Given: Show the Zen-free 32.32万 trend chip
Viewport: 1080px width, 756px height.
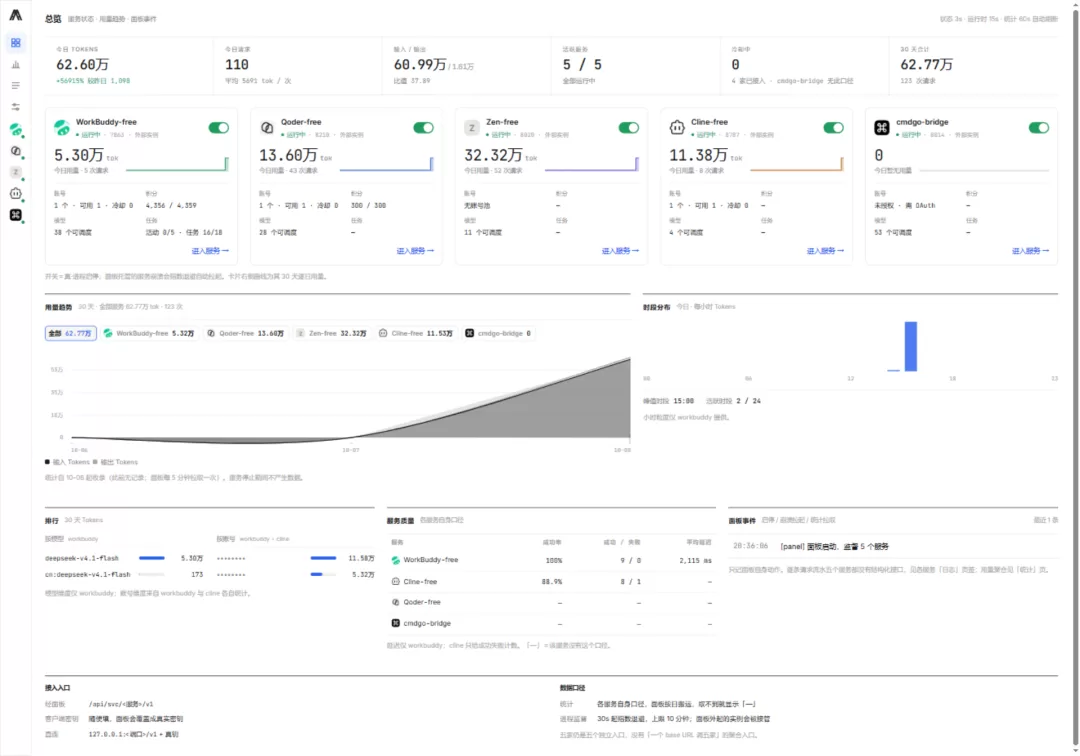Looking at the screenshot, I should pyautogui.click(x=331, y=333).
